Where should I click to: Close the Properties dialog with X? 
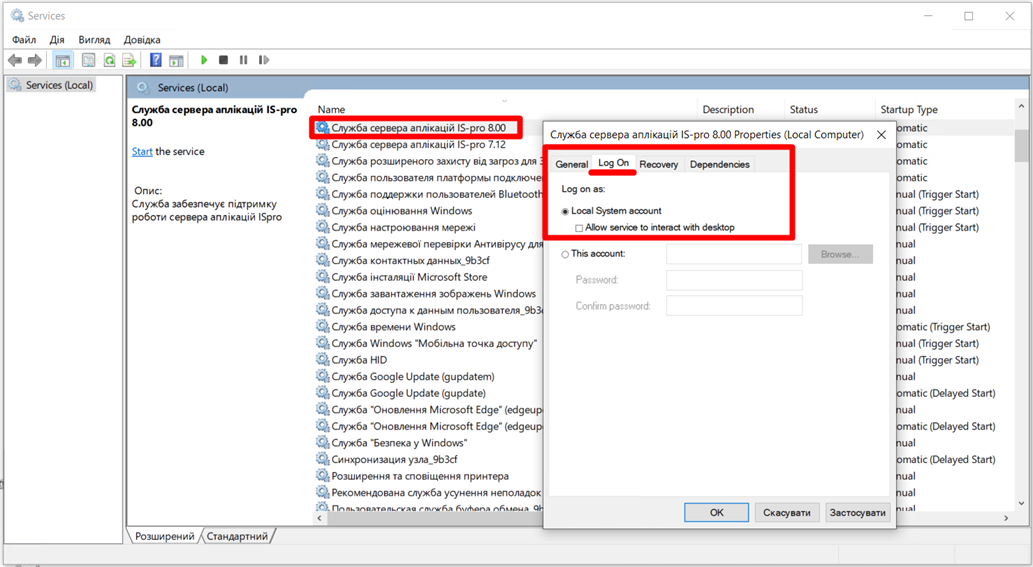[881, 134]
